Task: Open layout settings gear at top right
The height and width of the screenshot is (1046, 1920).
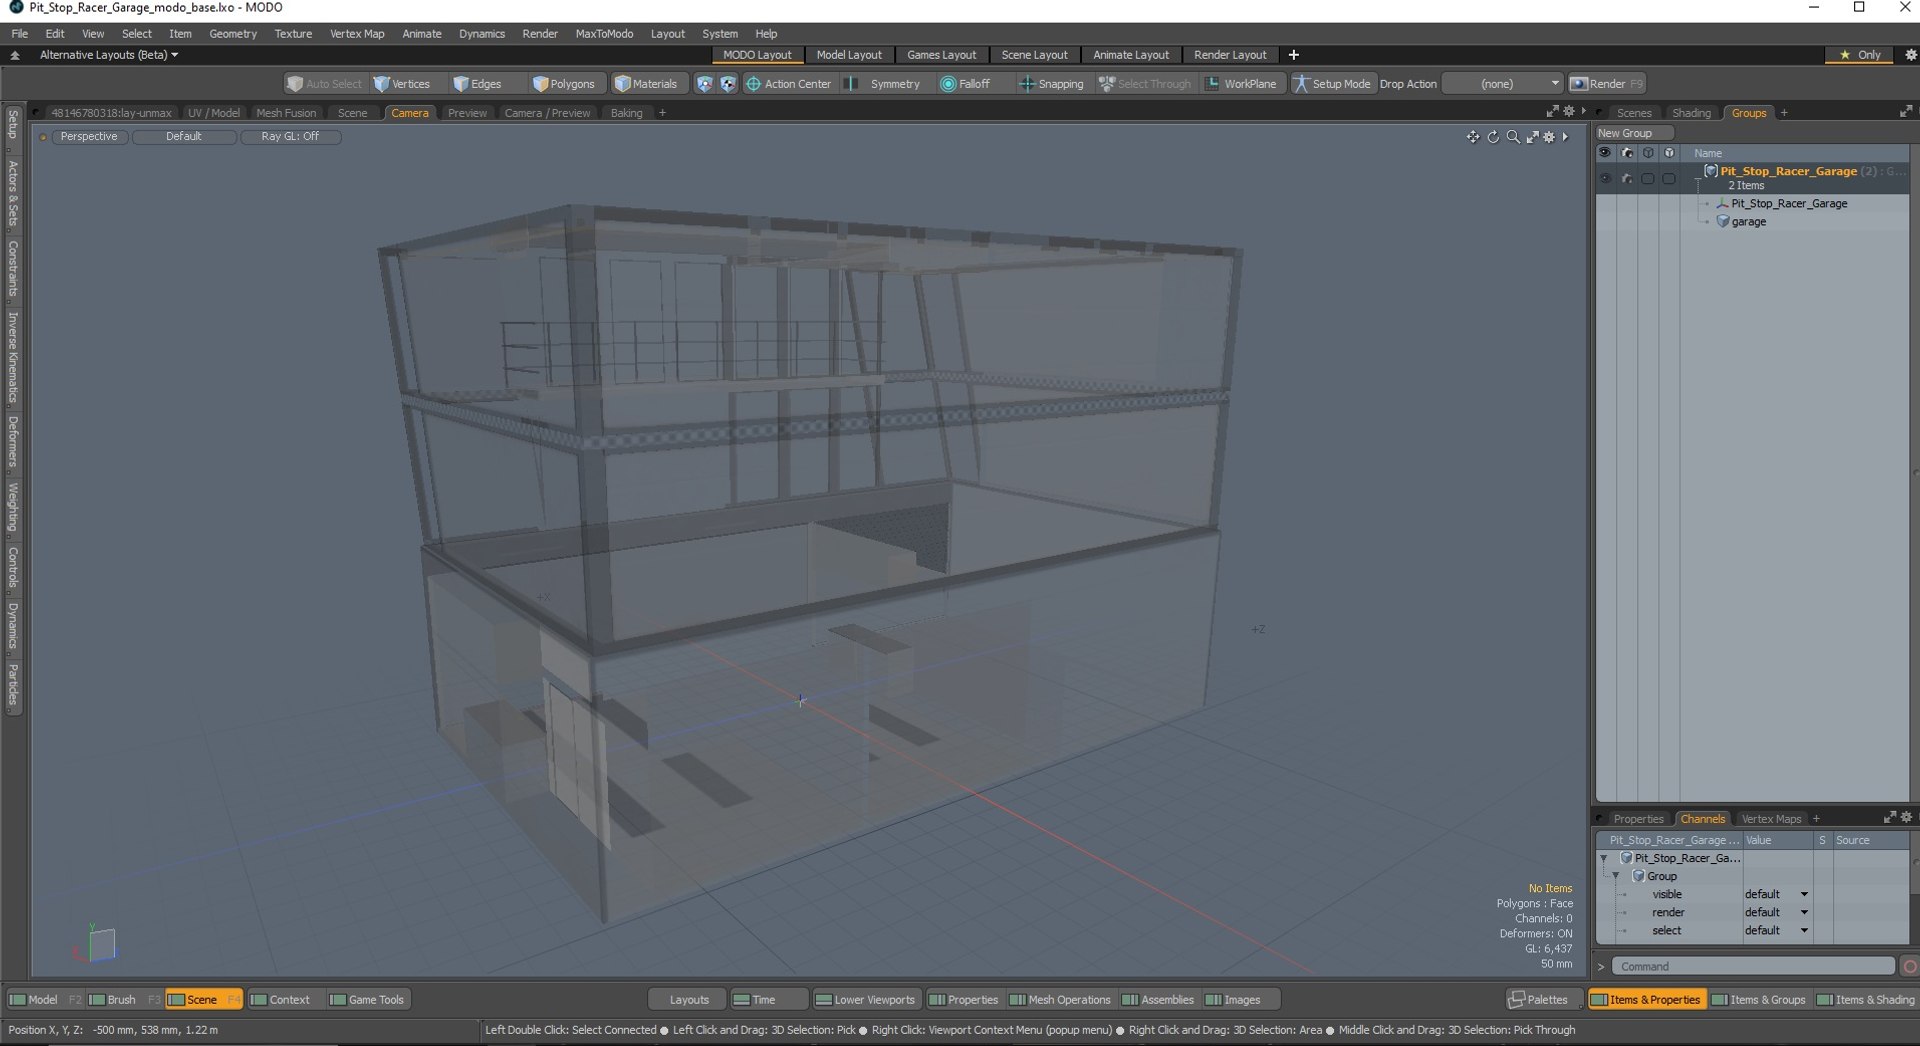Action: click(x=1910, y=55)
